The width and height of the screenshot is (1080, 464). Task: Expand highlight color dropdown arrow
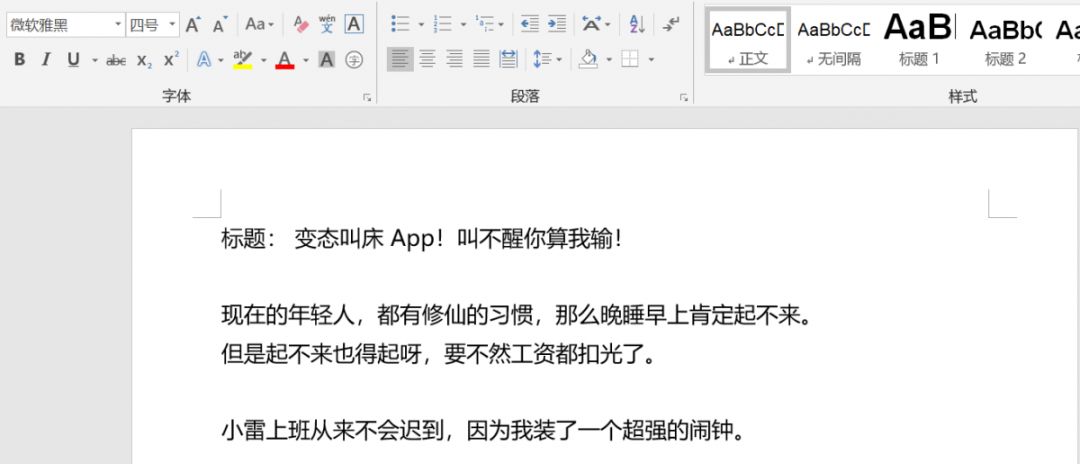point(263,61)
